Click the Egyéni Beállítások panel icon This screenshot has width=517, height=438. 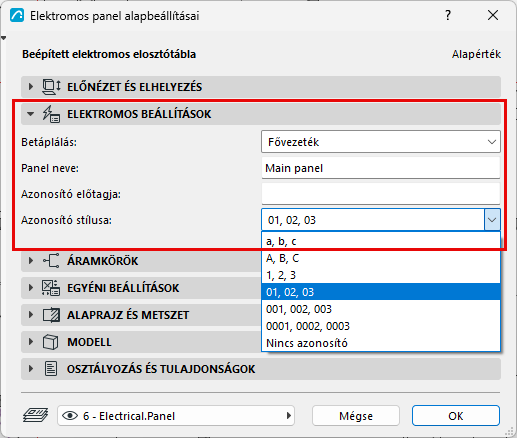pos(51,288)
